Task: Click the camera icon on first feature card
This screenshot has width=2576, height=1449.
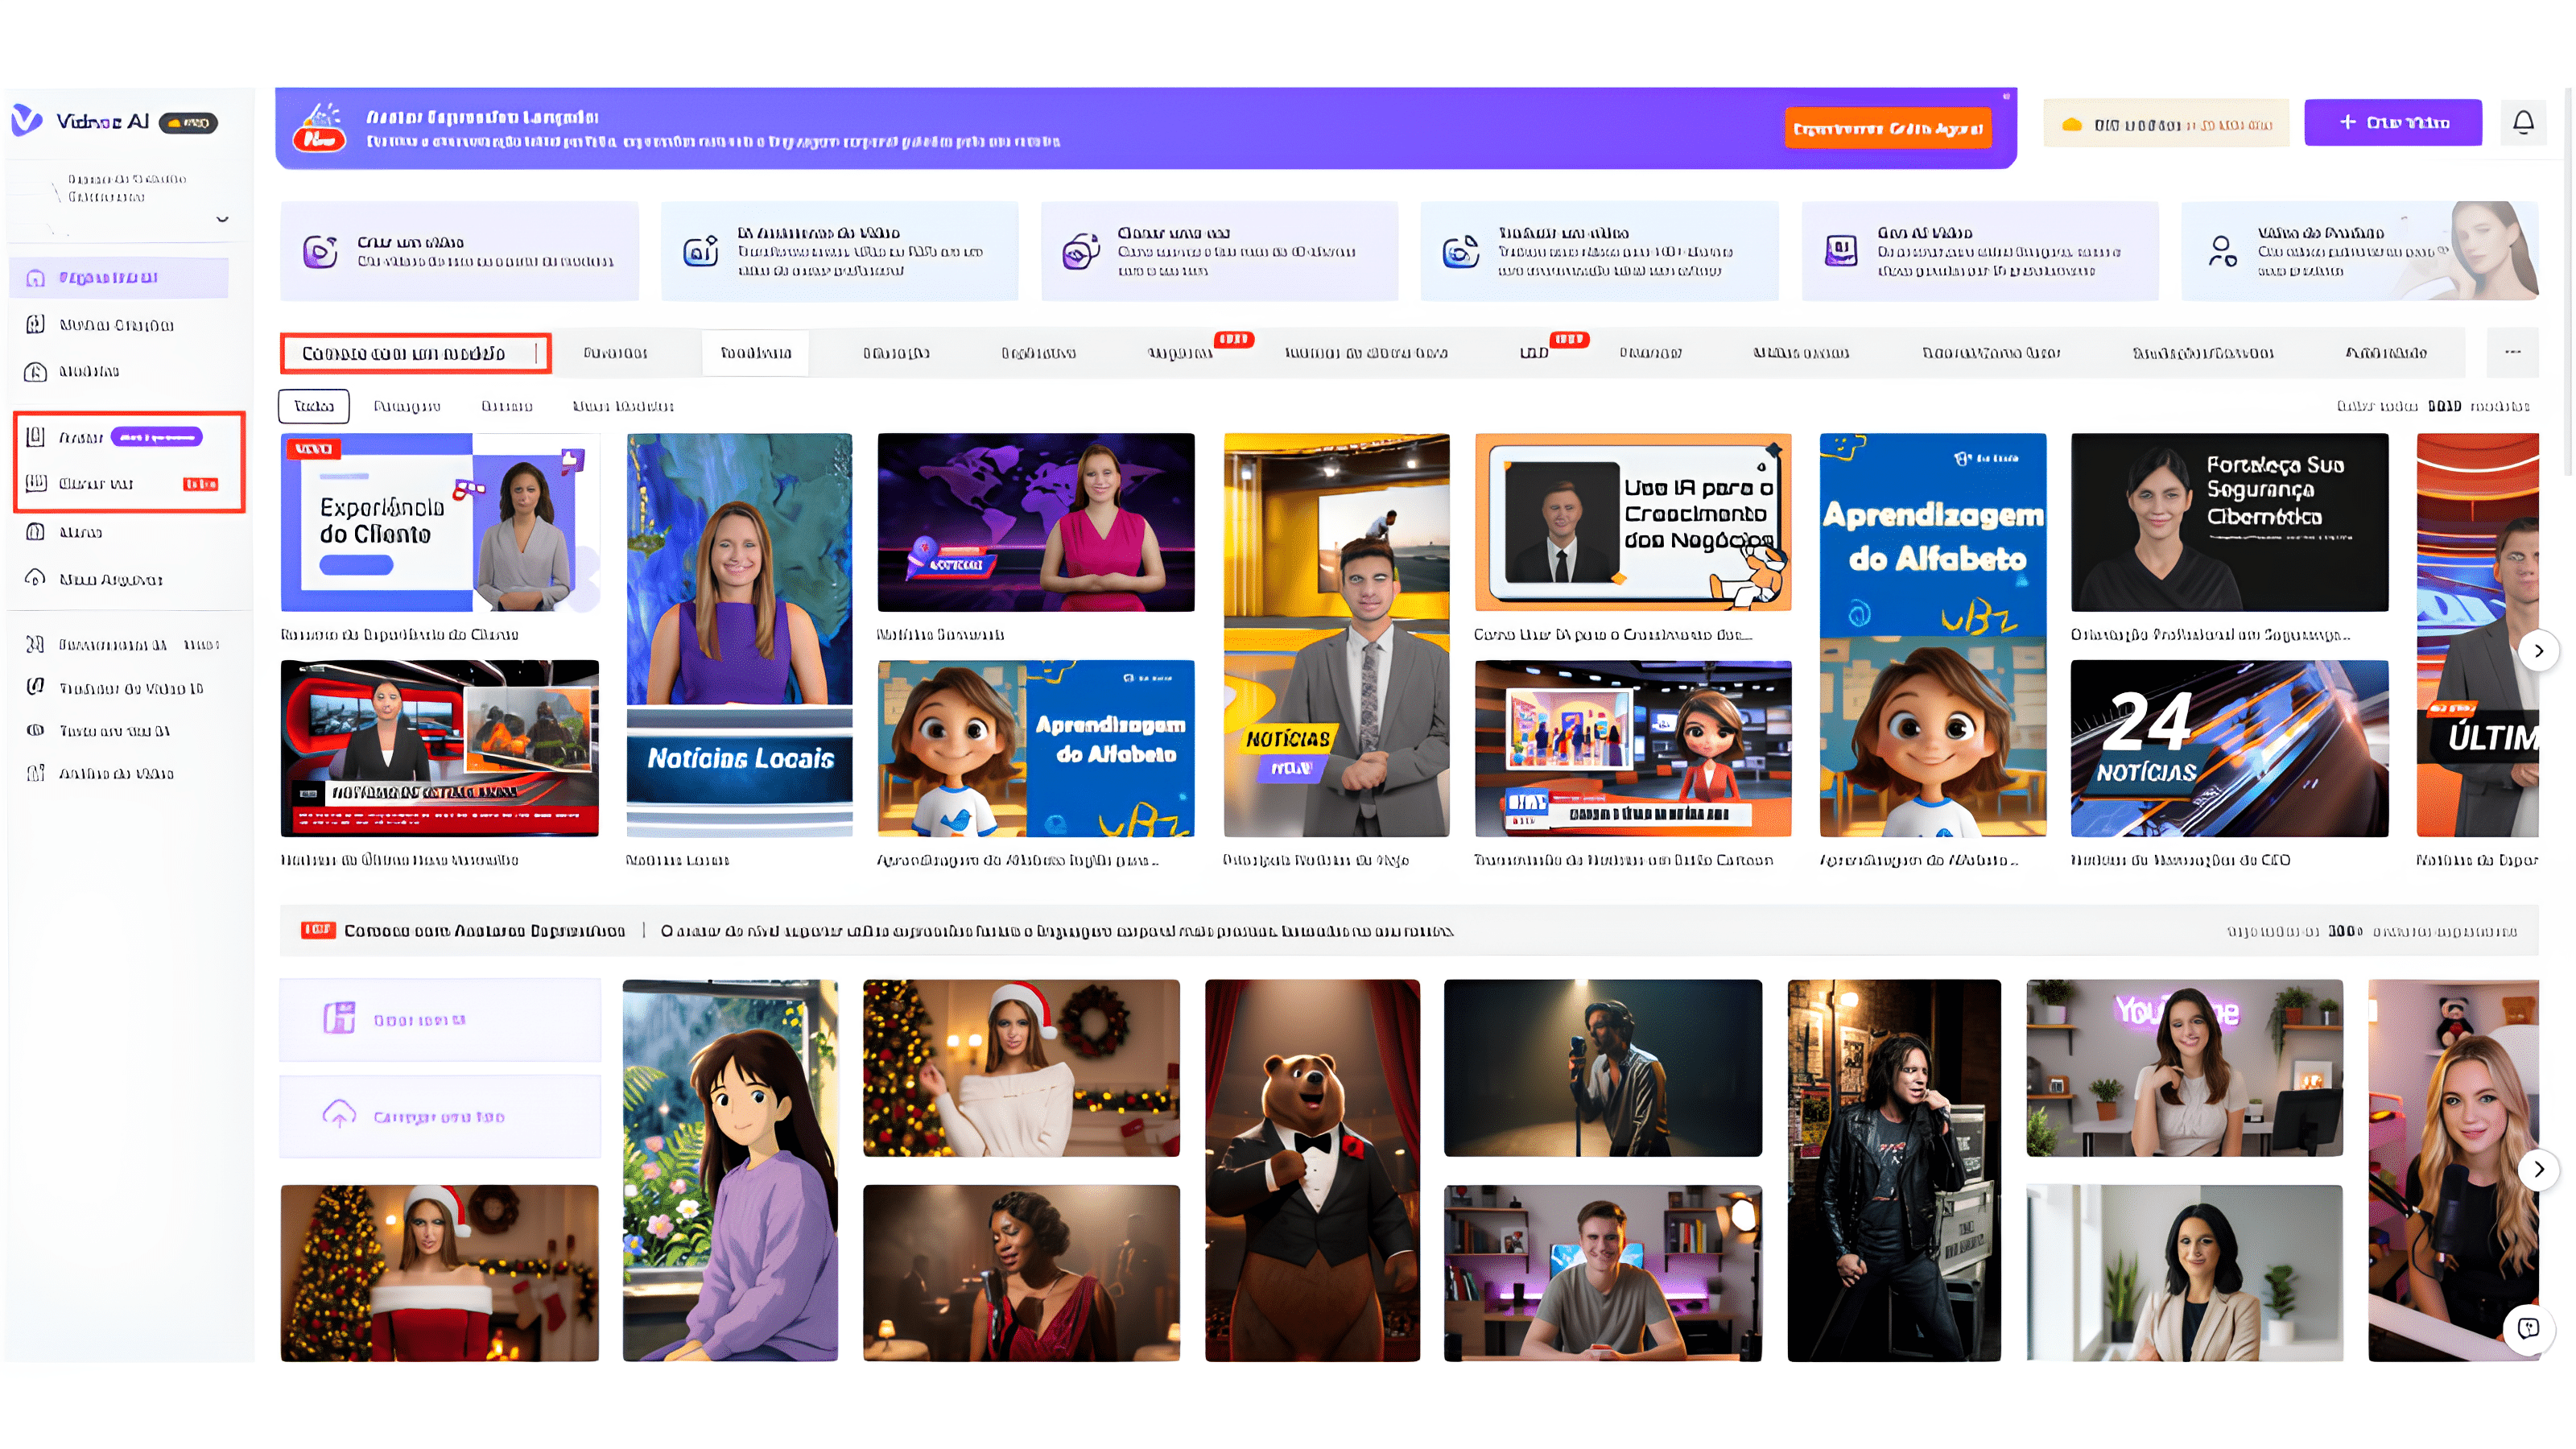Action: point(320,252)
